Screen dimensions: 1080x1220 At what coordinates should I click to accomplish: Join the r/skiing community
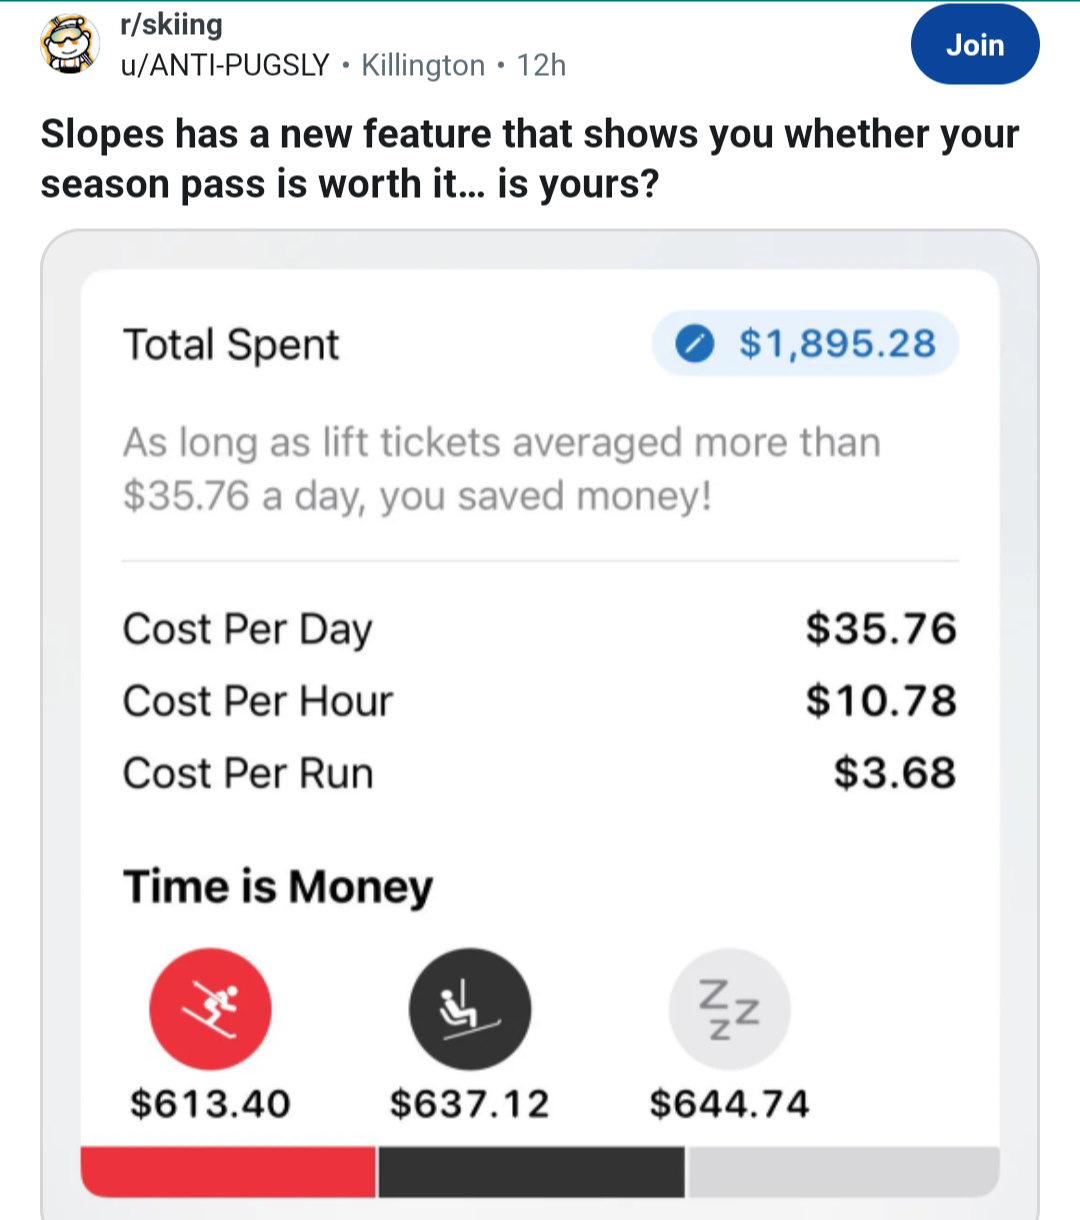pos(974,45)
